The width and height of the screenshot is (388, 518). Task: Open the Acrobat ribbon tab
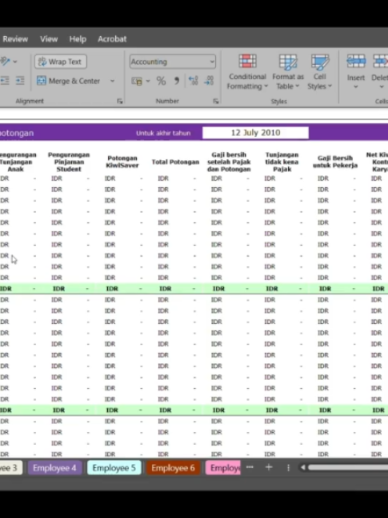point(112,39)
